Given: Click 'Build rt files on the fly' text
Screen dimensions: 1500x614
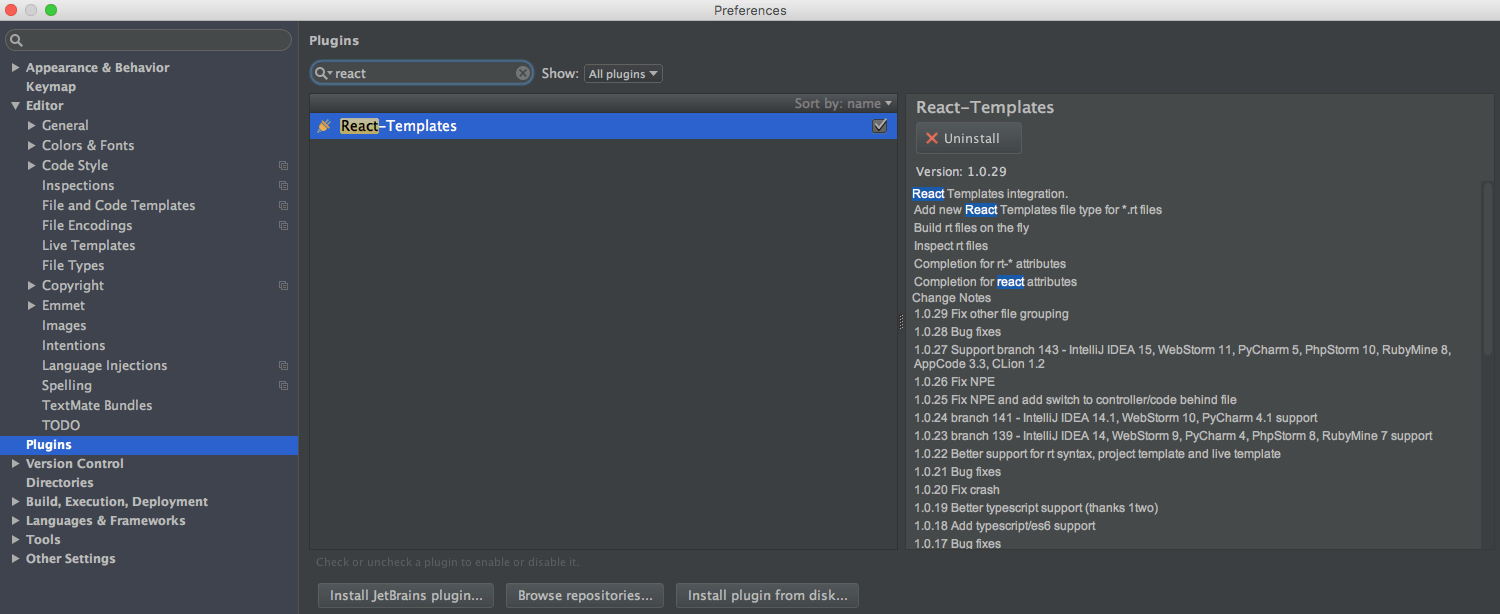Looking at the screenshot, I should point(971,228).
